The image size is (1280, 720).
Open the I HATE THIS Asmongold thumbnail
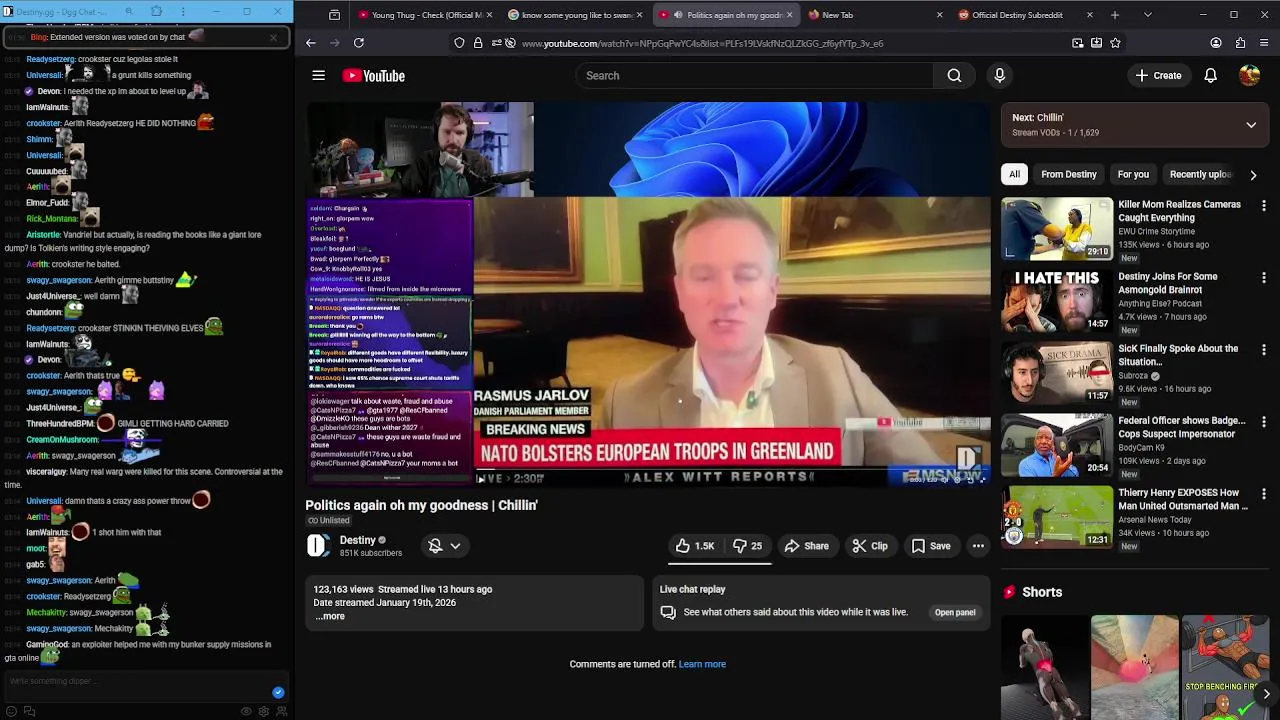(x=1057, y=301)
